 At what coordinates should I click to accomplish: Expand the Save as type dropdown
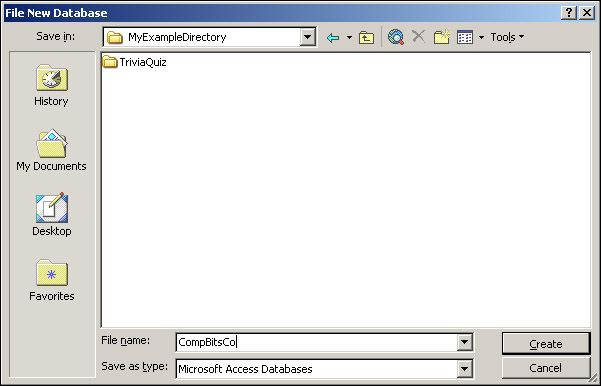pyautogui.click(x=464, y=369)
